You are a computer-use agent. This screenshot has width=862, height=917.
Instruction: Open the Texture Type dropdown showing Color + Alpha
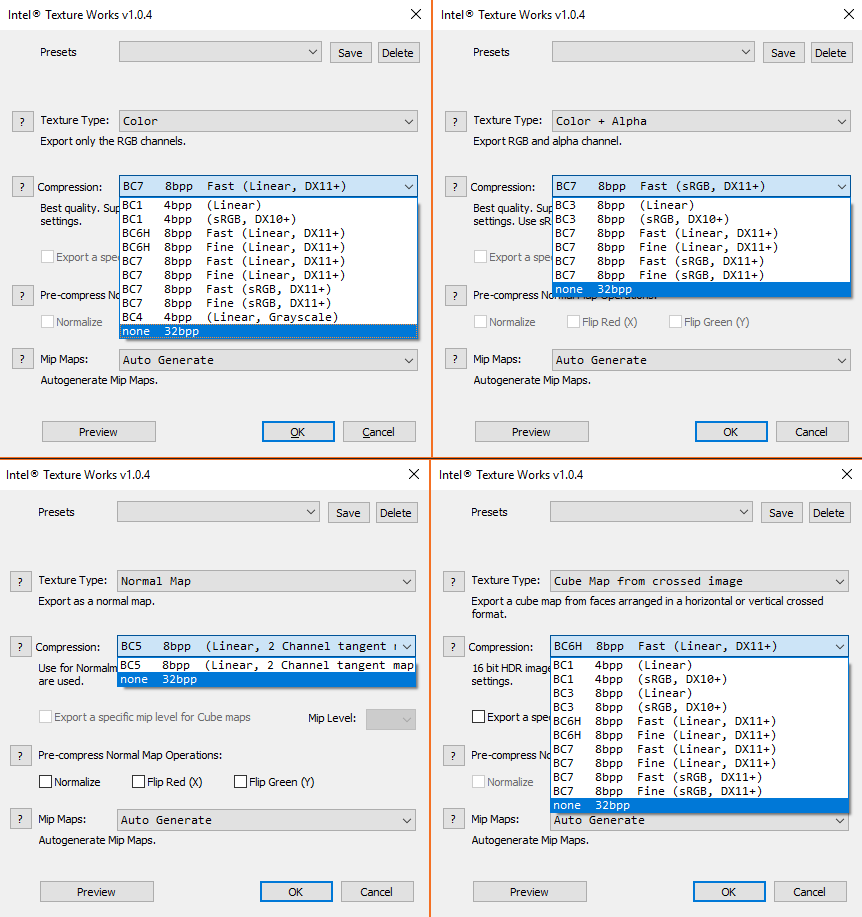tap(701, 121)
